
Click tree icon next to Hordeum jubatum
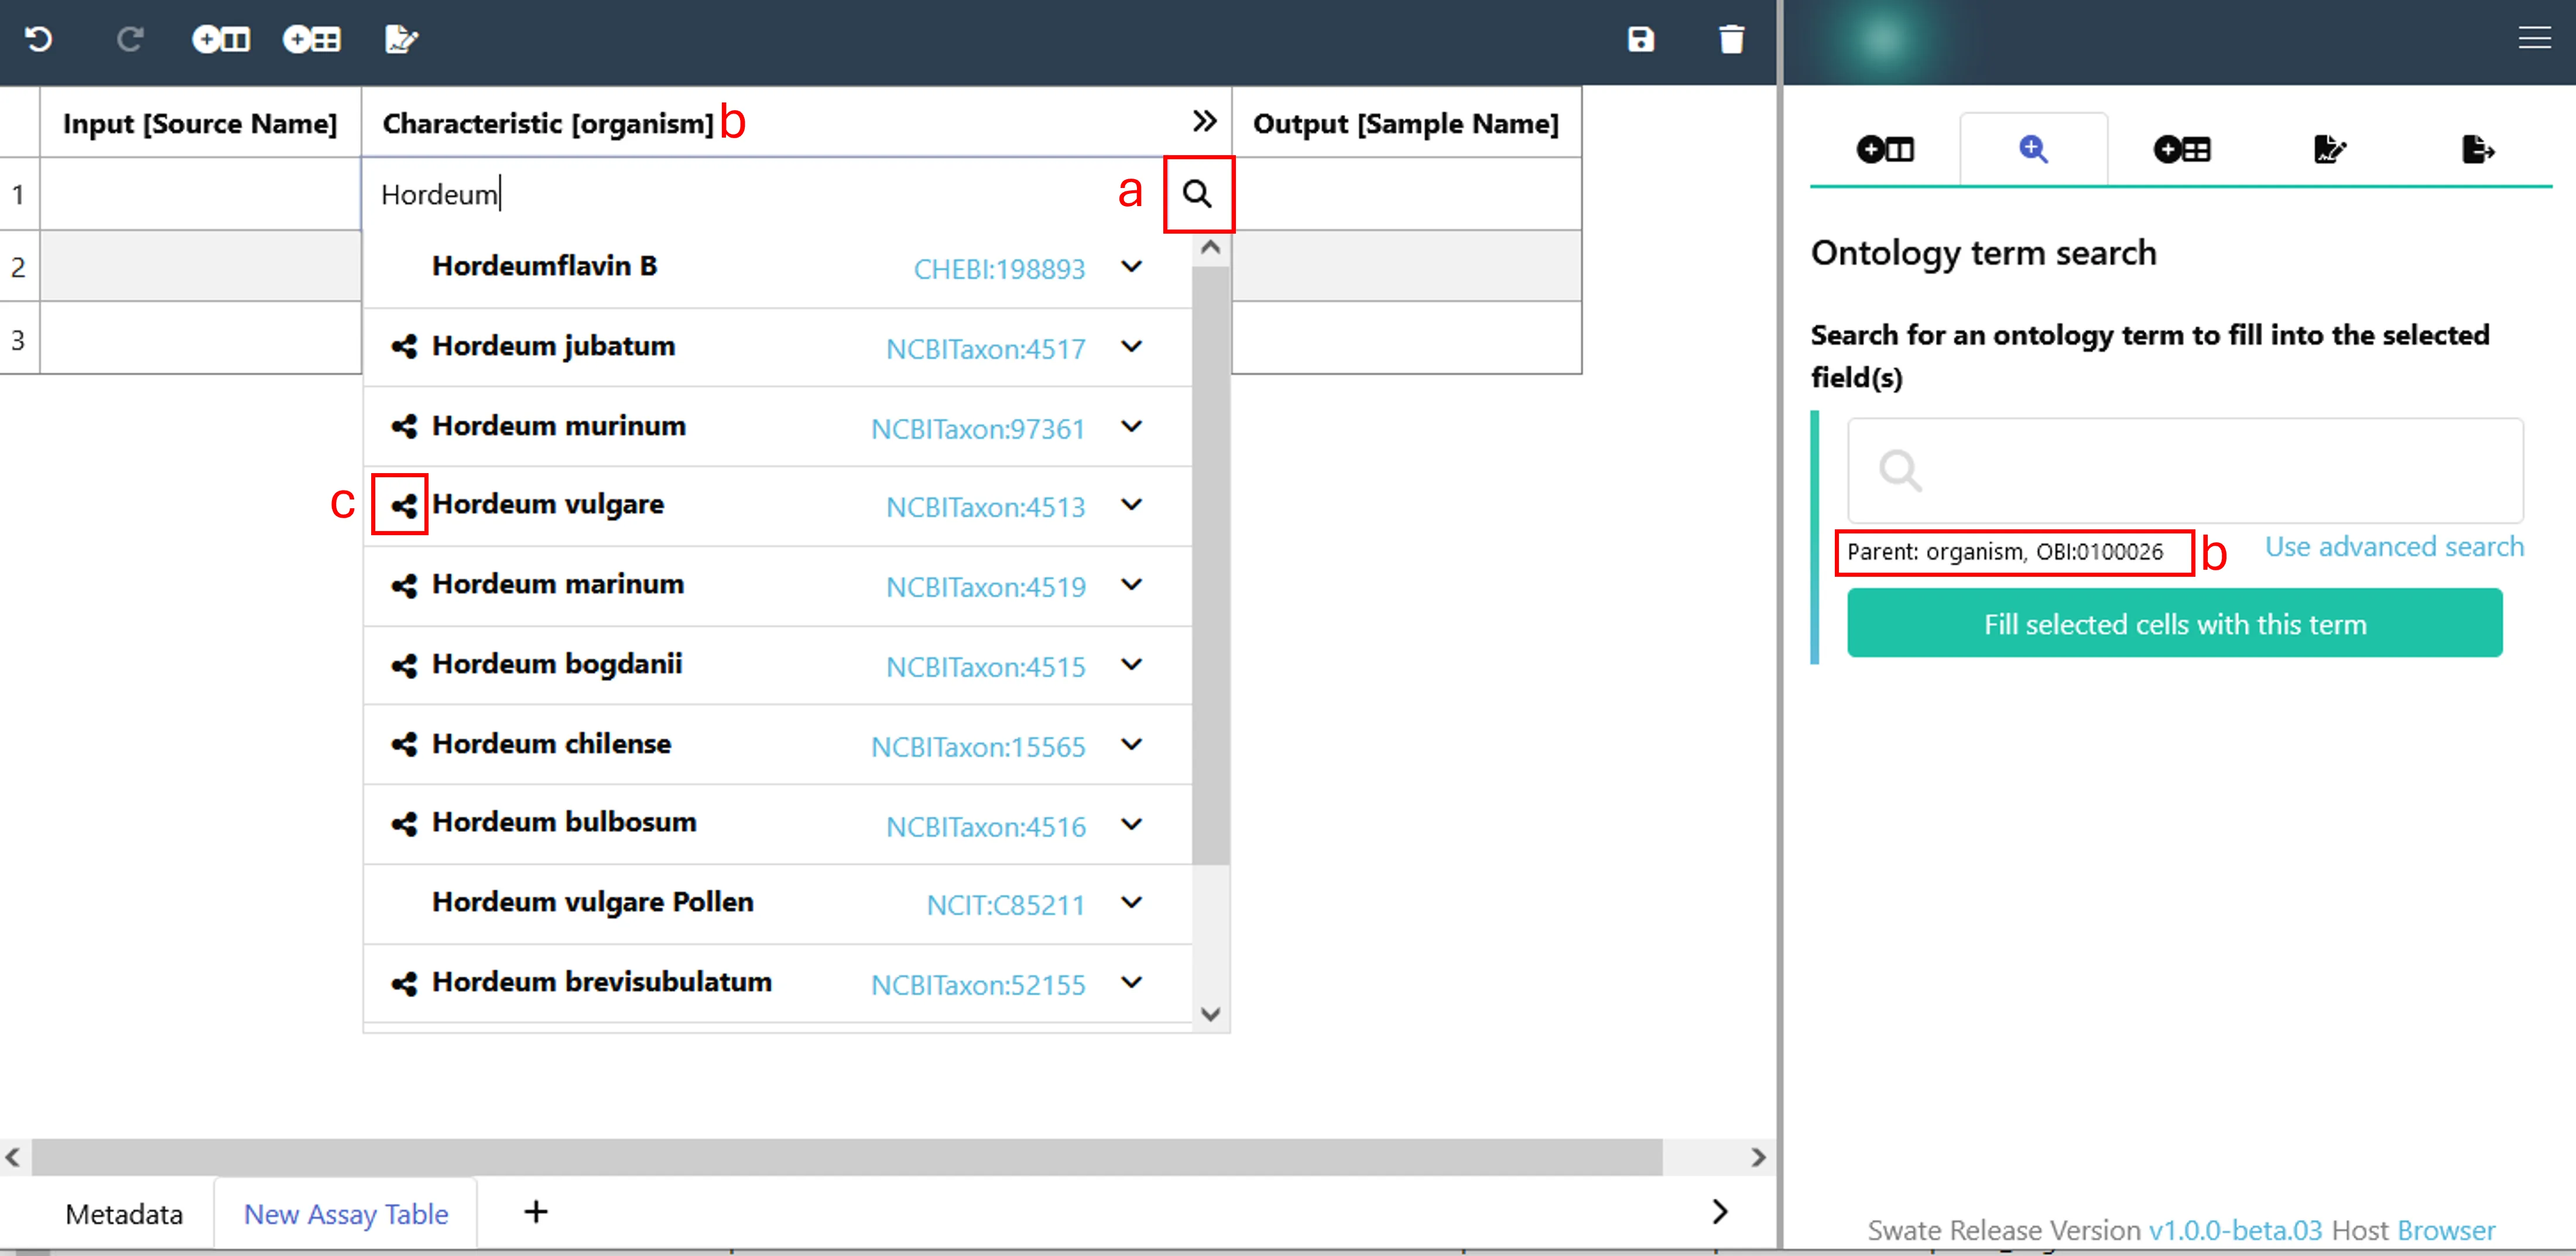point(404,347)
